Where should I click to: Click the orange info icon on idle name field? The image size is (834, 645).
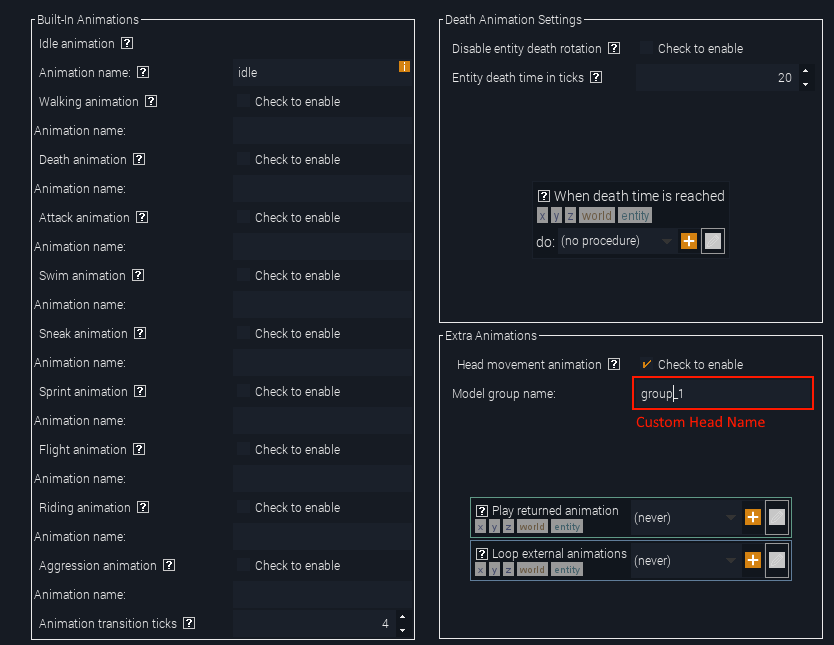pos(404,65)
